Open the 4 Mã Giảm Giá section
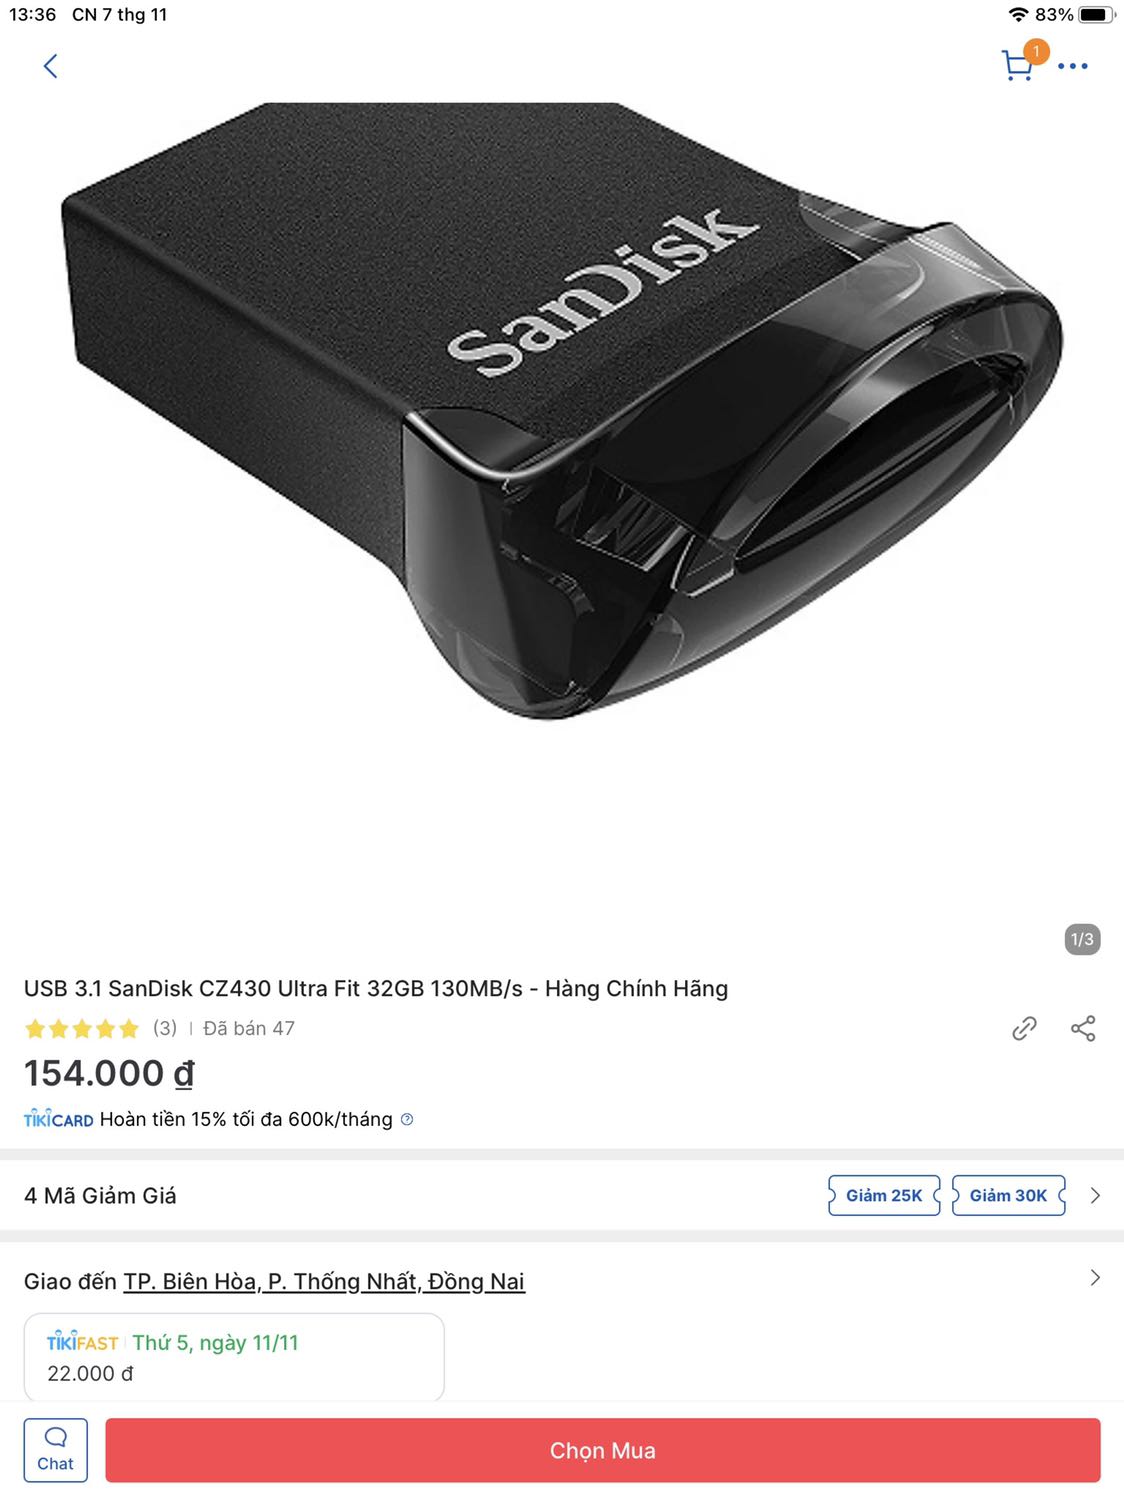Viewport: 1124px width, 1500px height. click(100, 1195)
